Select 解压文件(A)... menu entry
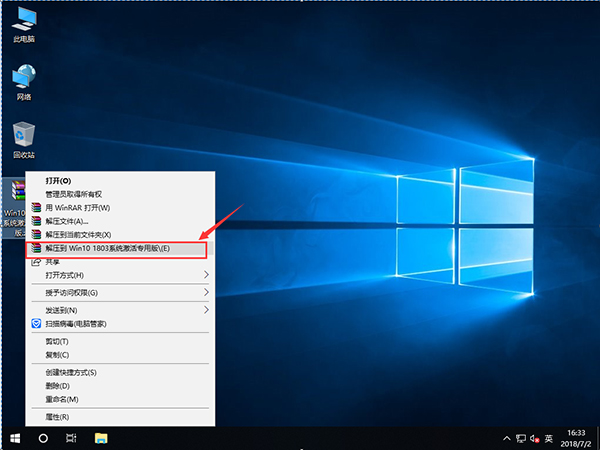Viewport: 600px width, 450px height. pyautogui.click(x=120, y=221)
